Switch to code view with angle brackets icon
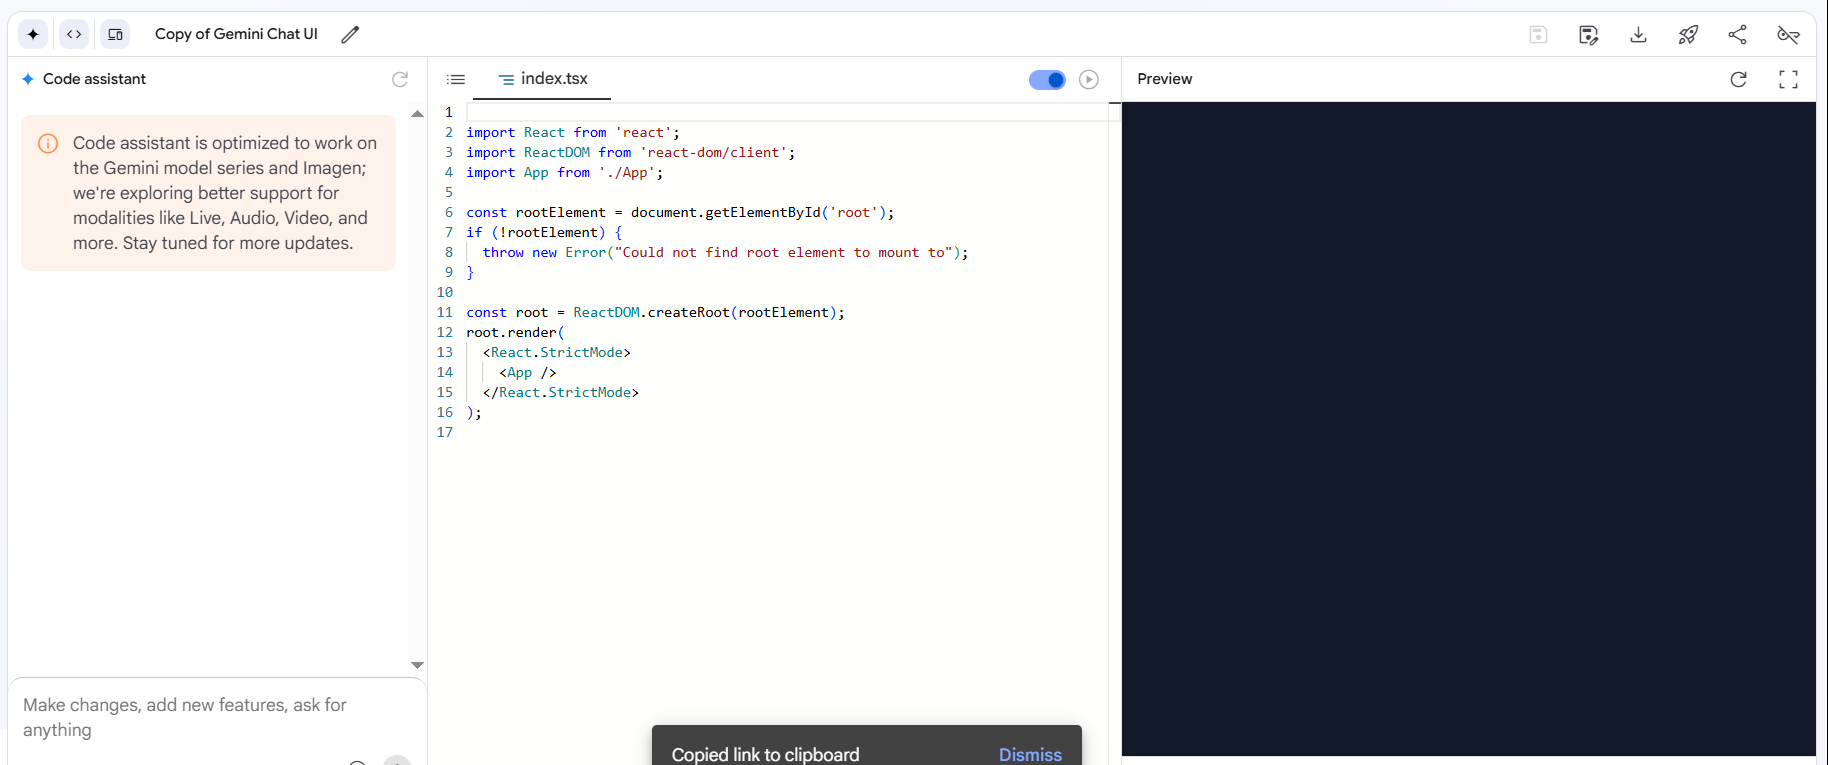1828x765 pixels. [74, 34]
